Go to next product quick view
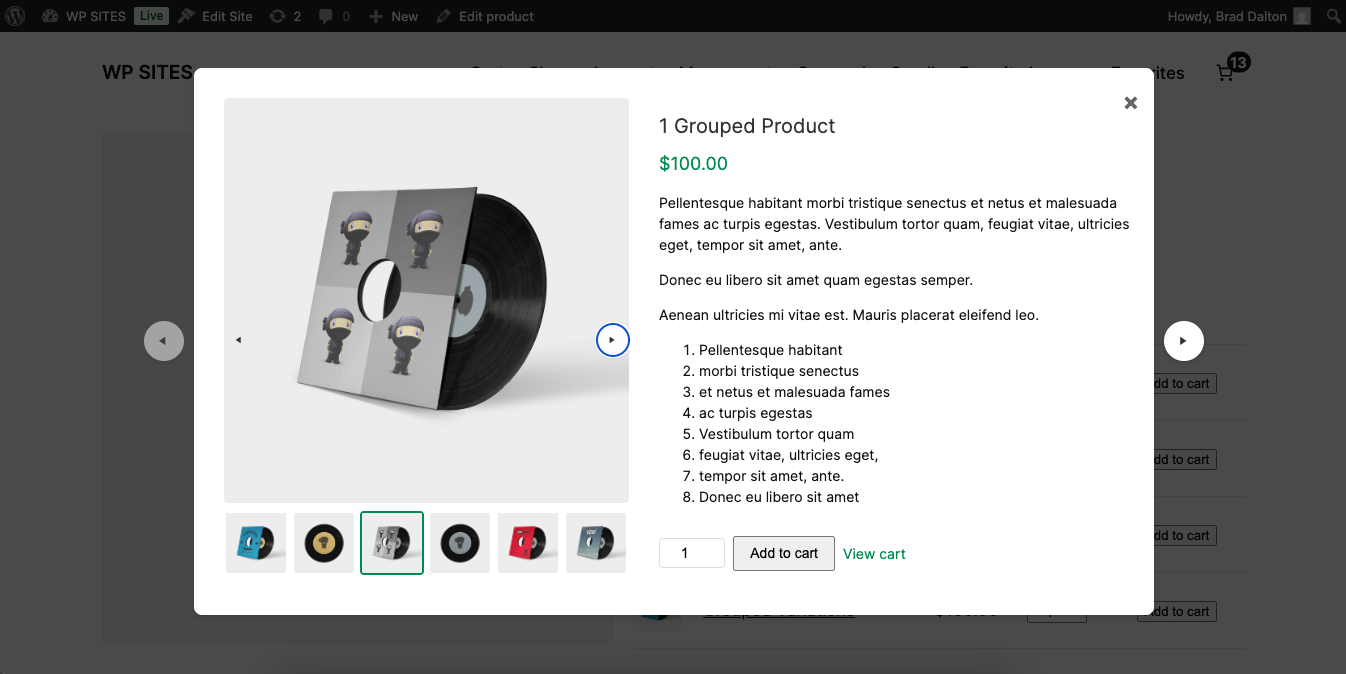Viewport: 1346px width, 674px height. click(x=1183, y=341)
